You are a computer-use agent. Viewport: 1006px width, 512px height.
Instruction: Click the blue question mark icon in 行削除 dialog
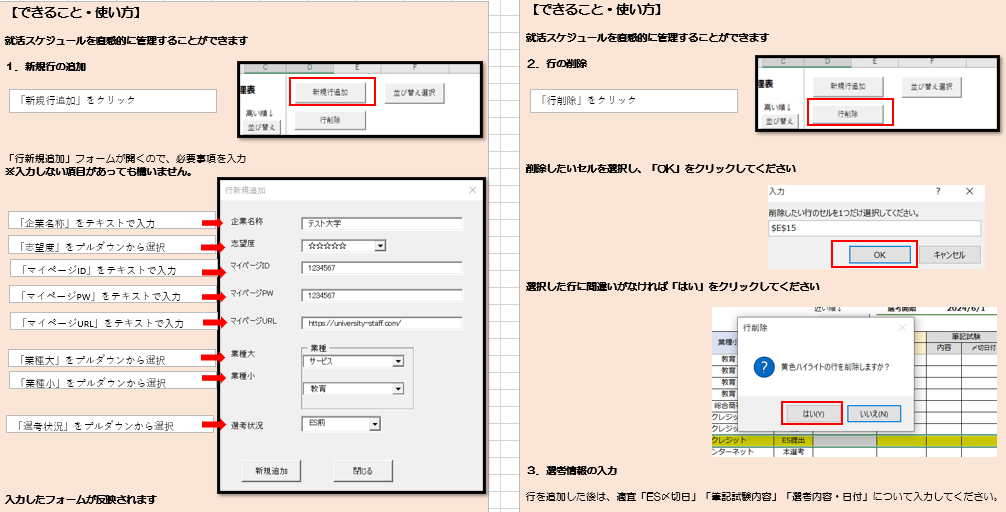(x=764, y=368)
